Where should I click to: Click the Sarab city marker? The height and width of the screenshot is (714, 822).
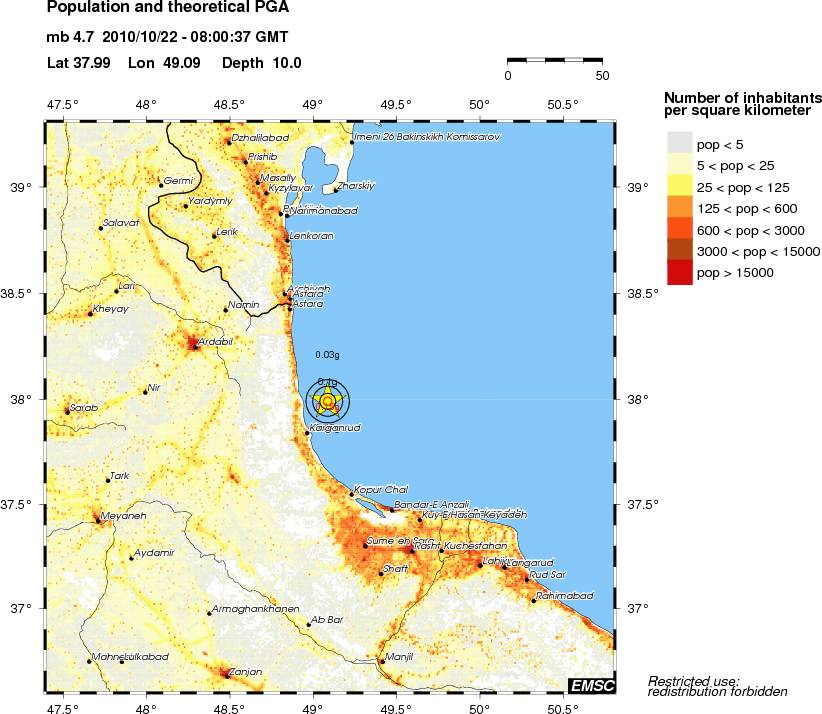click(67, 411)
